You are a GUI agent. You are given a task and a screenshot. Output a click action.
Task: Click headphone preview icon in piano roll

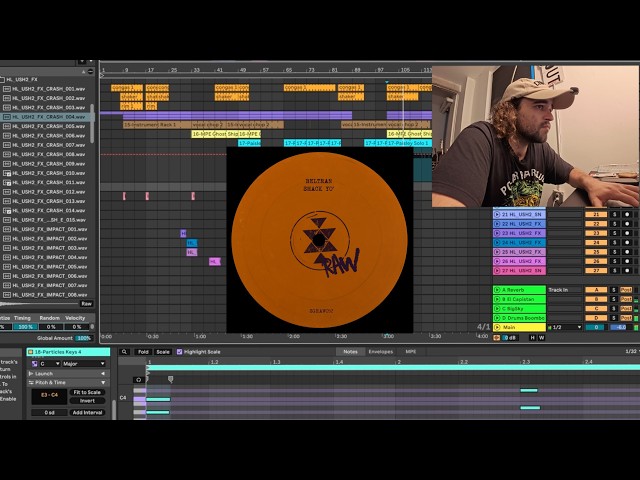click(139, 380)
